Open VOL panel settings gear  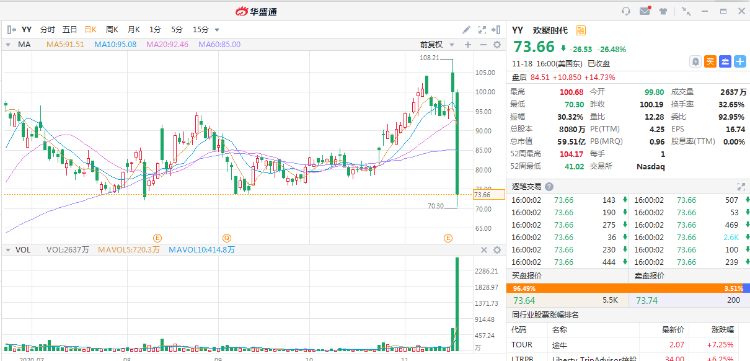coord(497,250)
